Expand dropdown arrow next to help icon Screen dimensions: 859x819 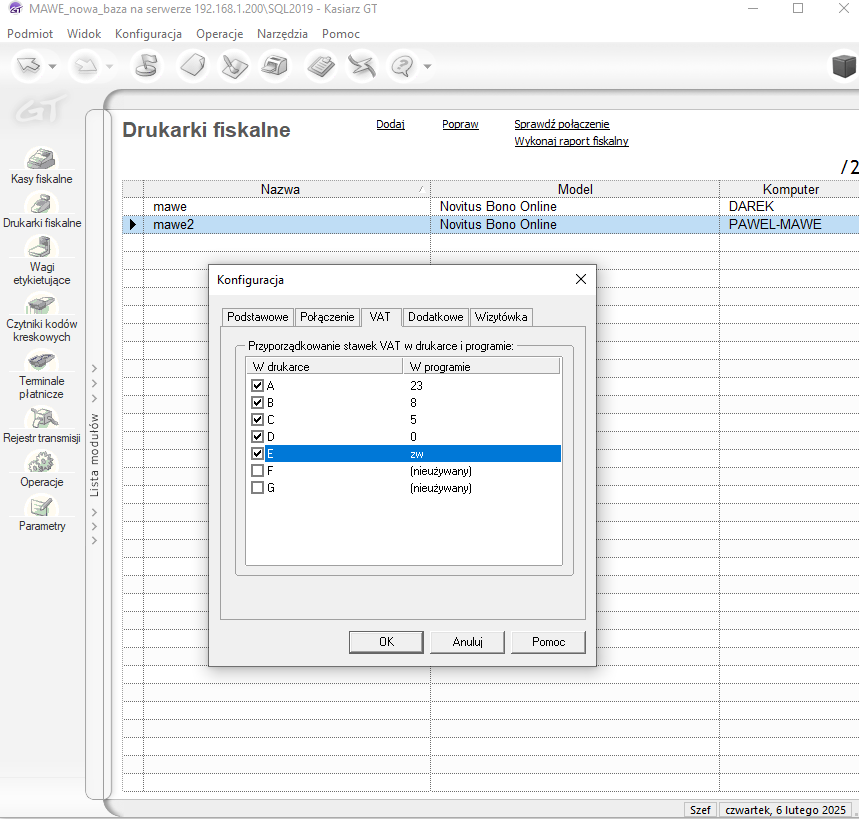coord(428,67)
